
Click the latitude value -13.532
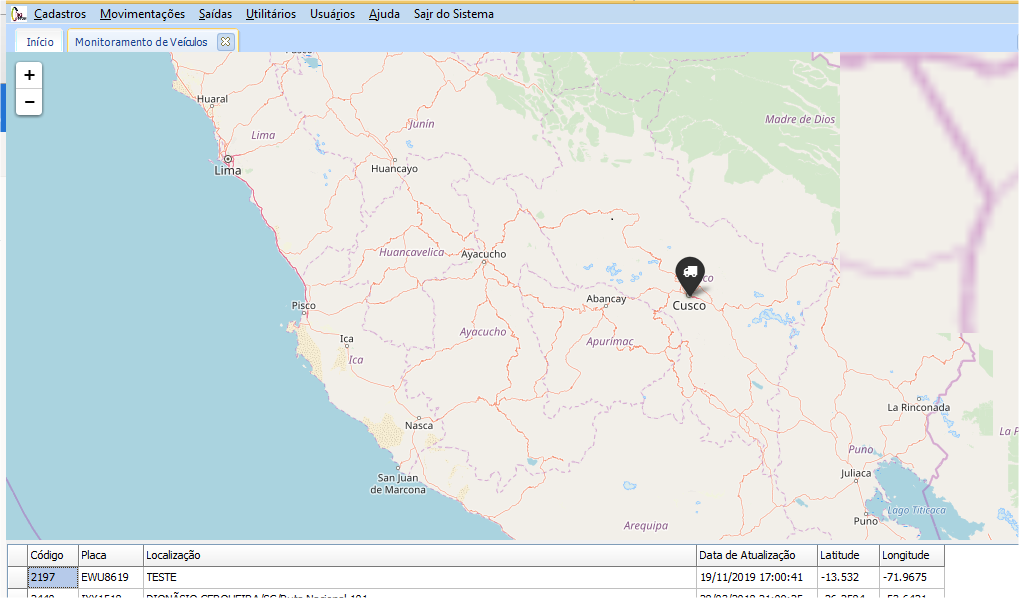[x=848, y=577]
